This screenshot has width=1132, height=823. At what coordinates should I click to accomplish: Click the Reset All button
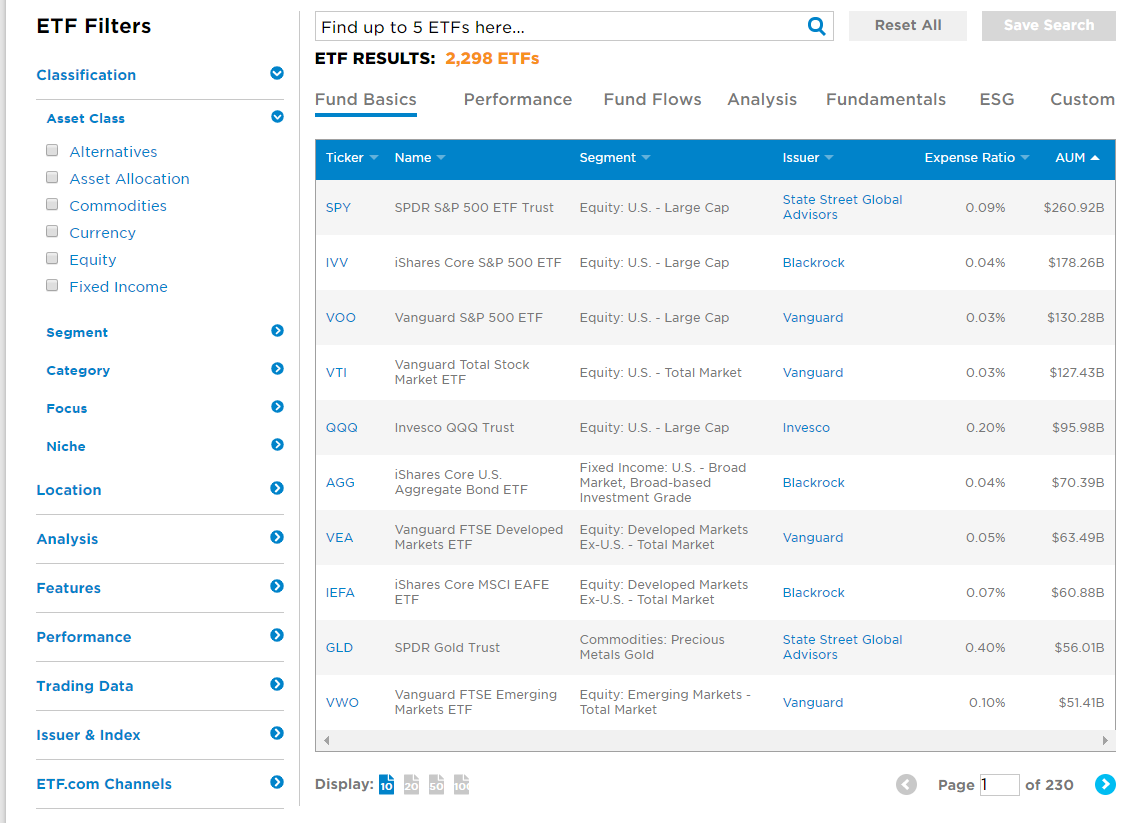[x=907, y=26]
